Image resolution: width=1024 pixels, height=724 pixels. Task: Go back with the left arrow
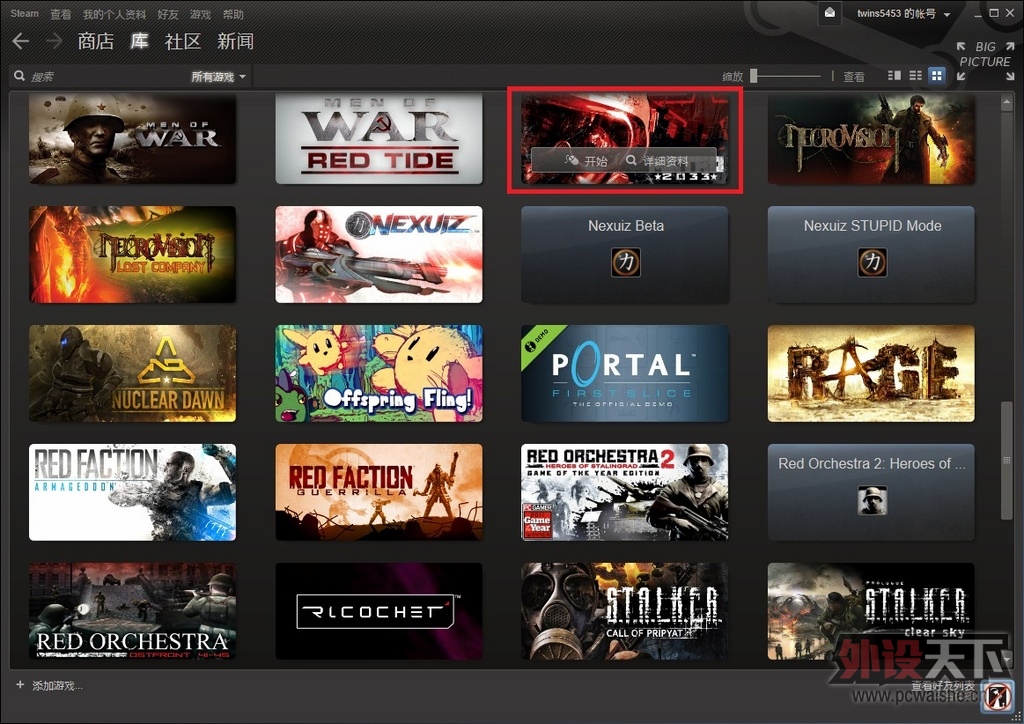point(21,41)
